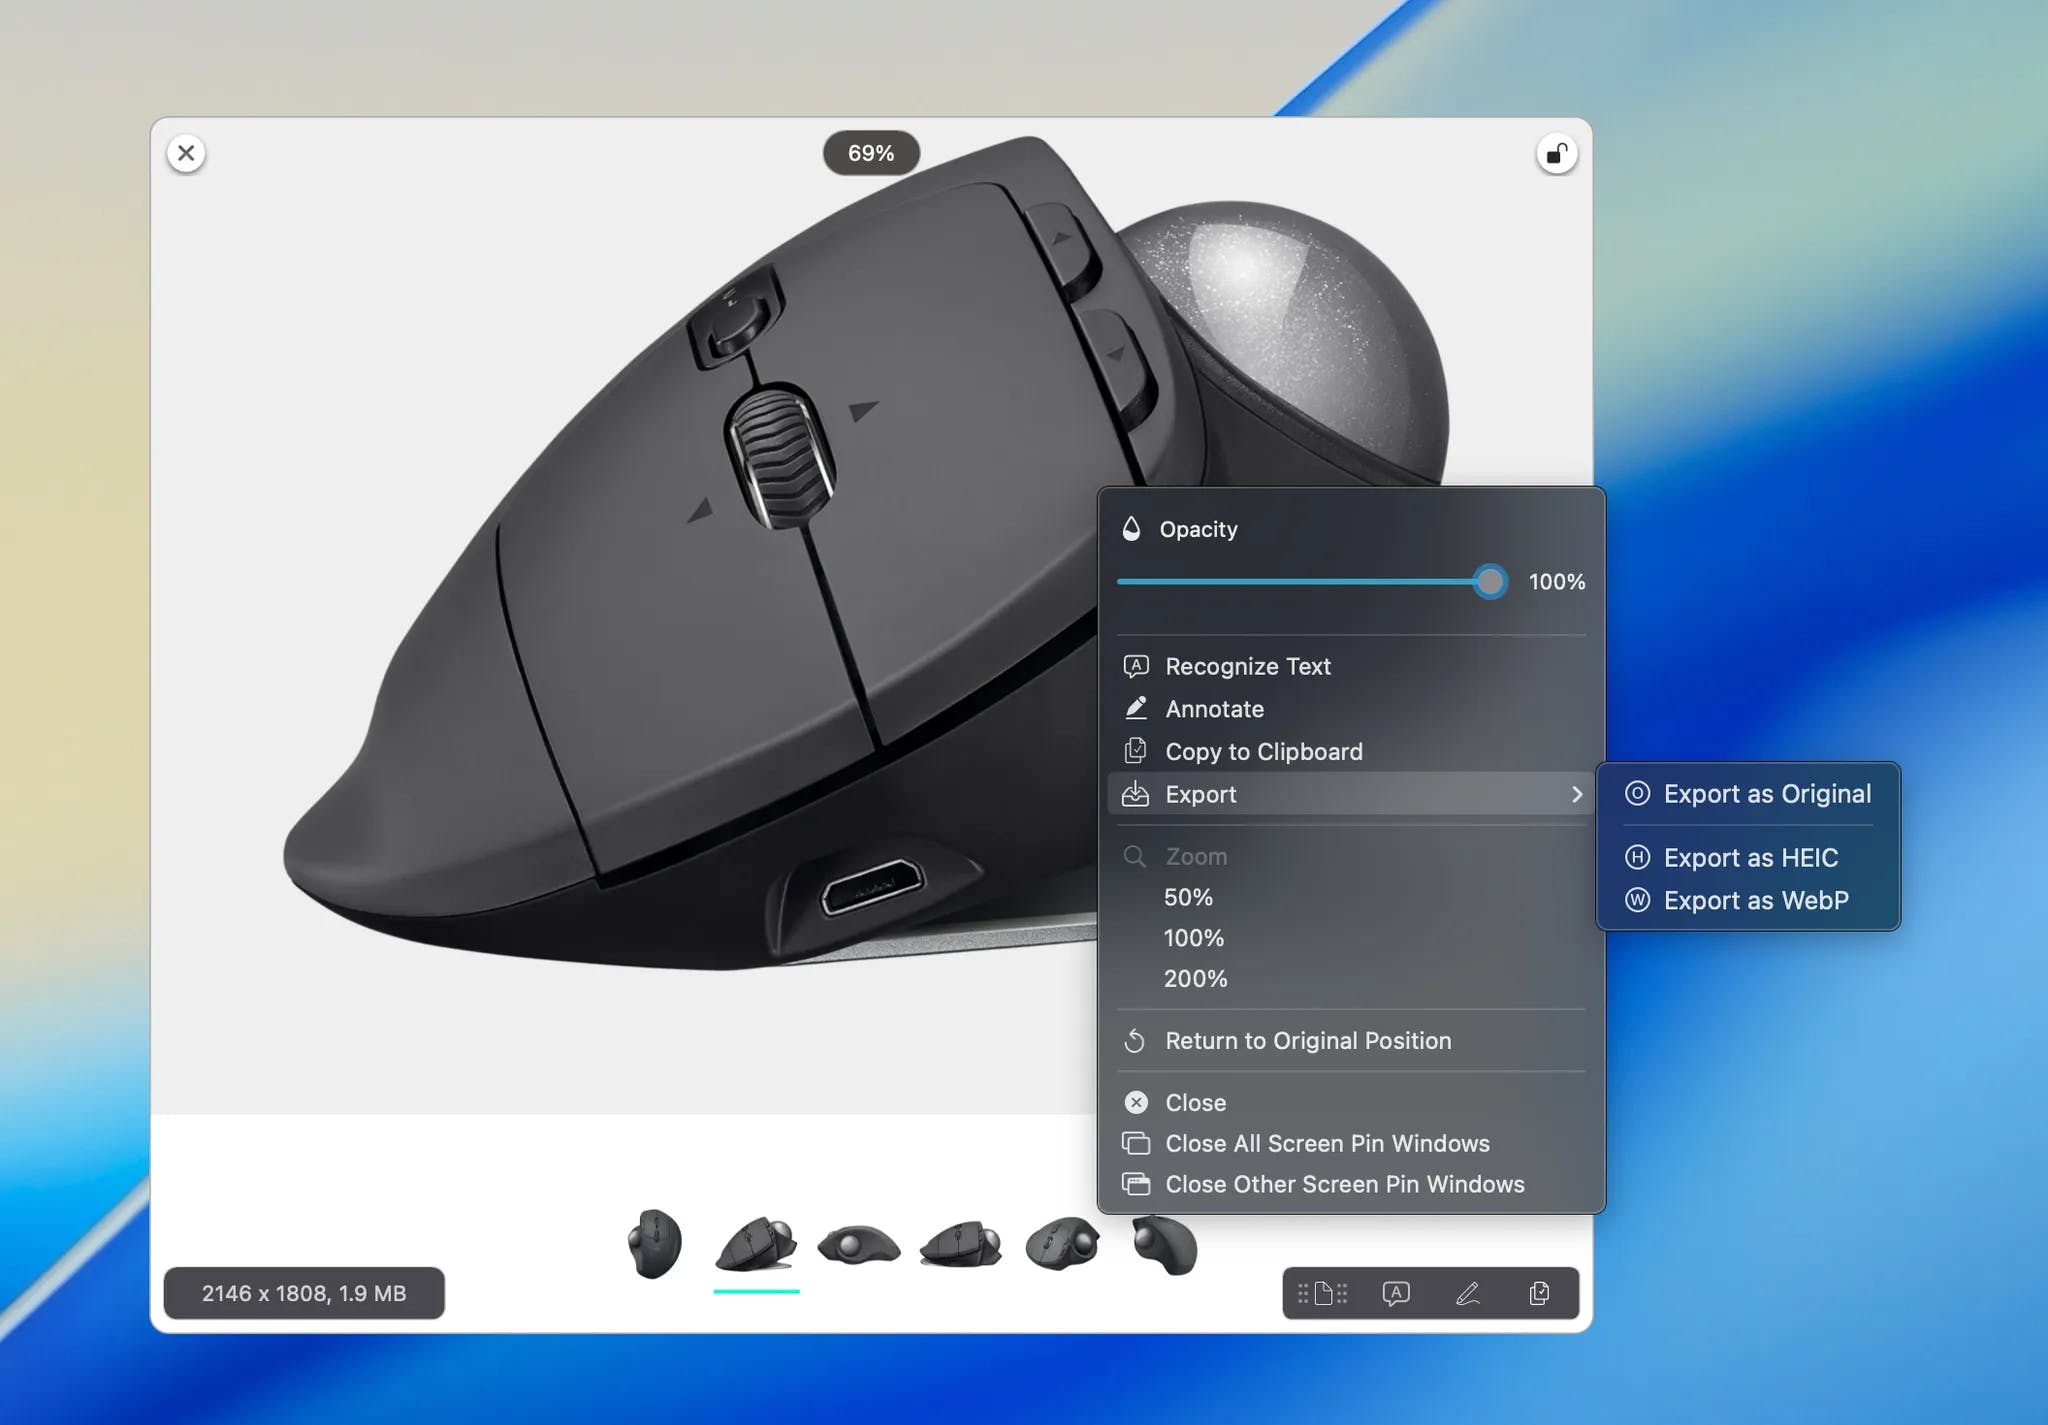Viewport: 2048px width, 1425px height.
Task: Choose Copy to Clipboard menu entry
Action: point(1263,751)
